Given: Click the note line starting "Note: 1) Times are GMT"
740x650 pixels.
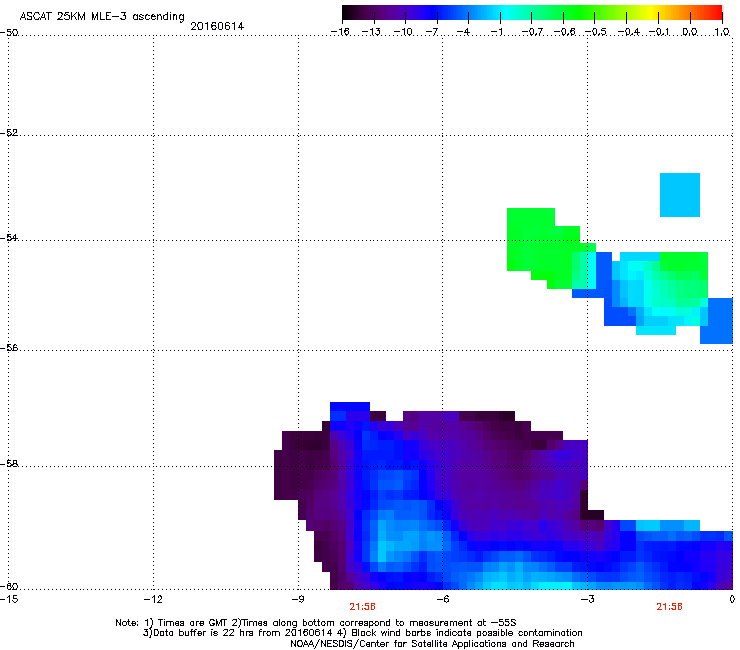Looking at the screenshot, I should click(x=316, y=623).
